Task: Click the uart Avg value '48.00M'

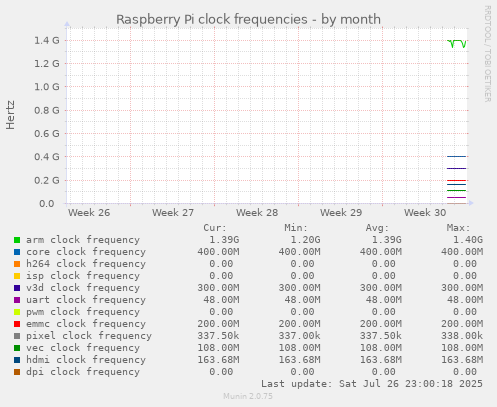Action: coord(383,300)
